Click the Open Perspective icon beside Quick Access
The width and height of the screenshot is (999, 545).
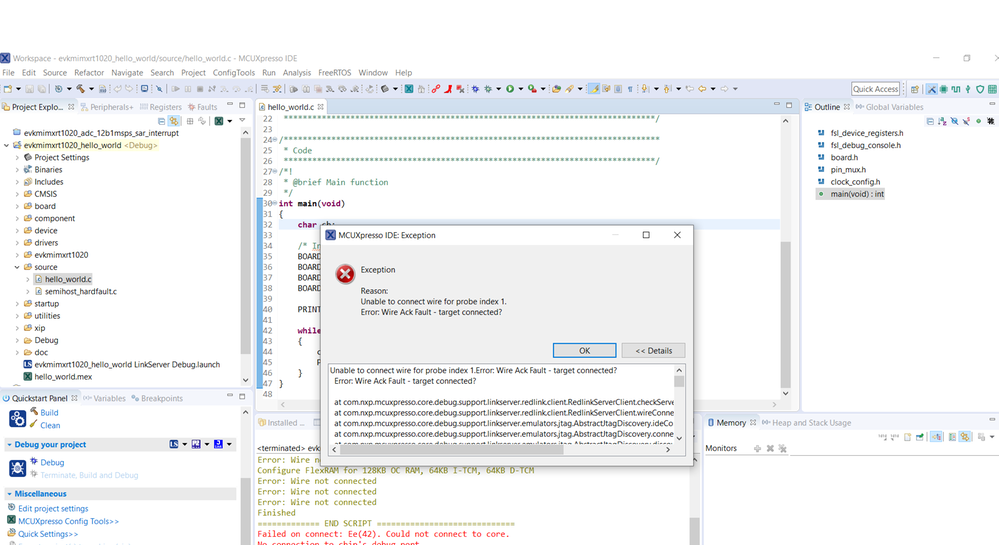[915, 89]
